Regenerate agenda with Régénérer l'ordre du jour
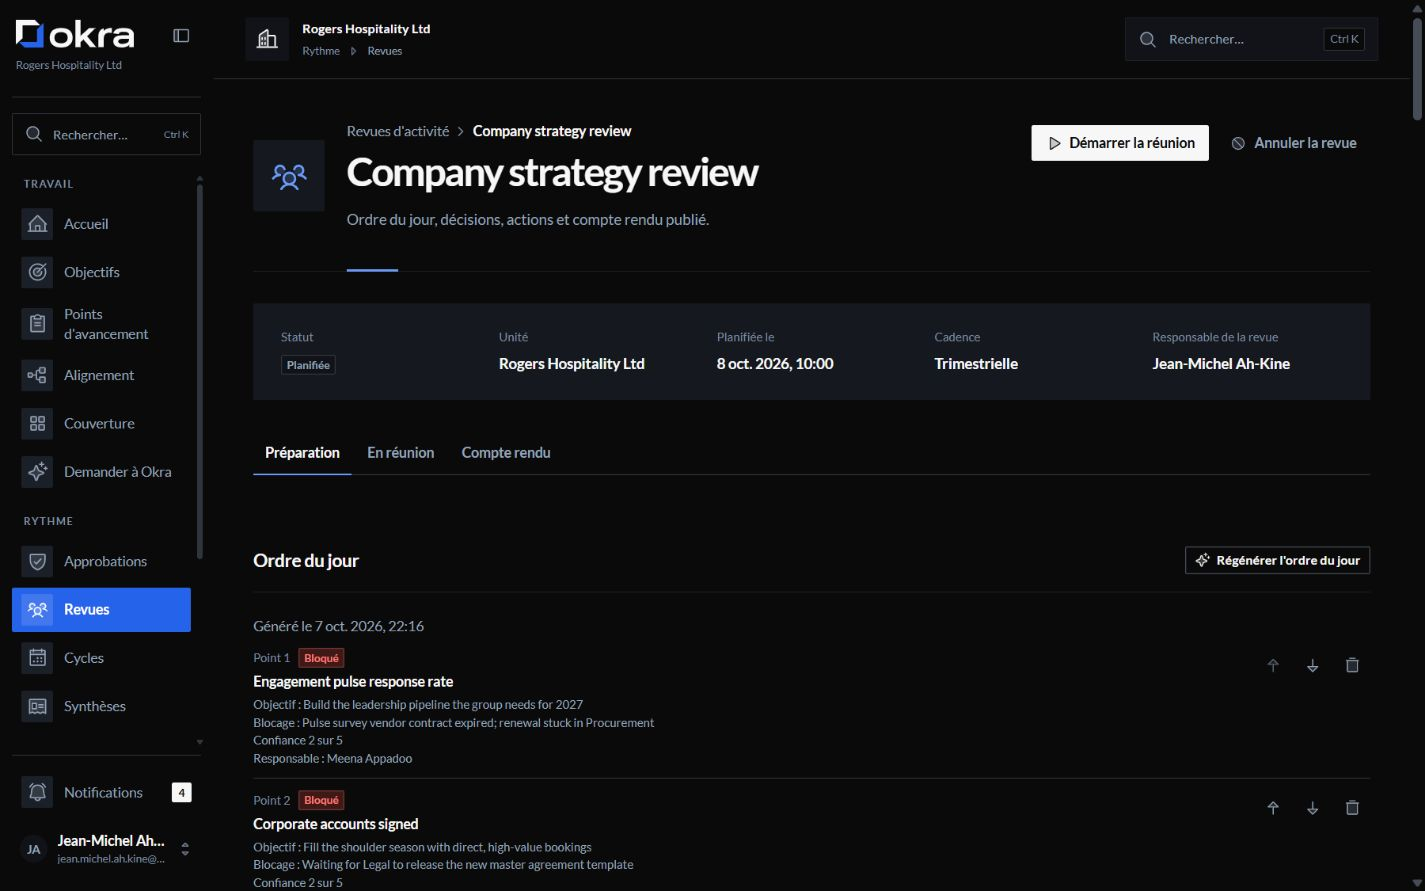The height and width of the screenshot is (891, 1425). tap(1277, 560)
